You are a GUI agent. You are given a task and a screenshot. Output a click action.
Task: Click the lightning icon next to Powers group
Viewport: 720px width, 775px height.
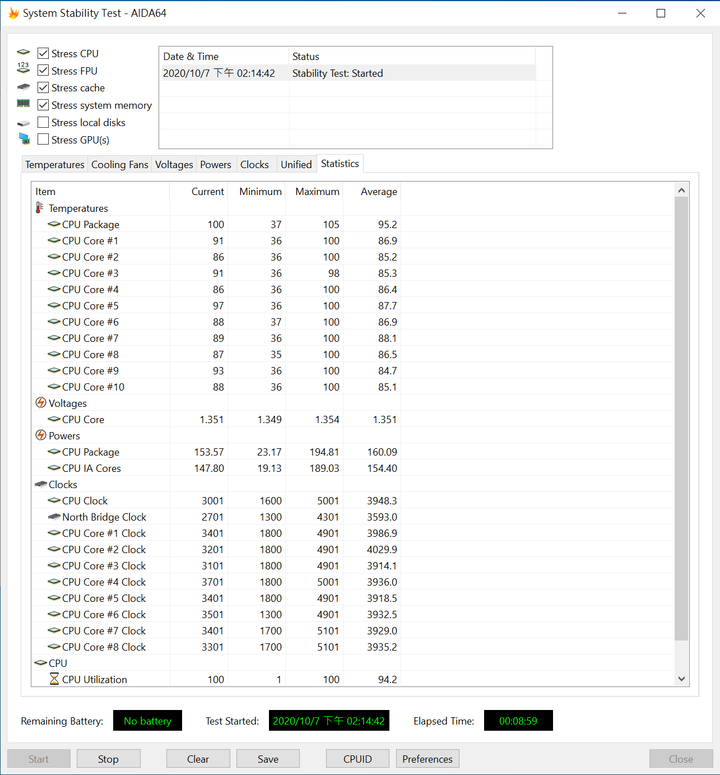pos(41,435)
